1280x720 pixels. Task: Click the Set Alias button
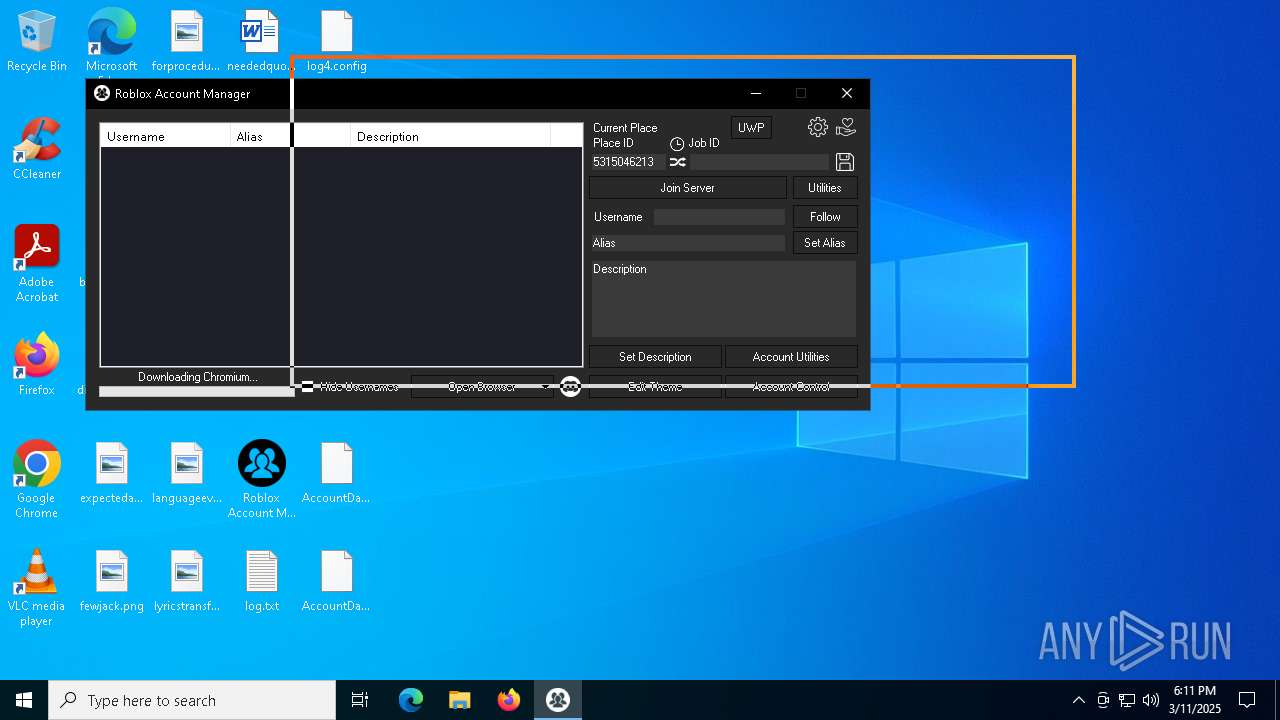825,243
